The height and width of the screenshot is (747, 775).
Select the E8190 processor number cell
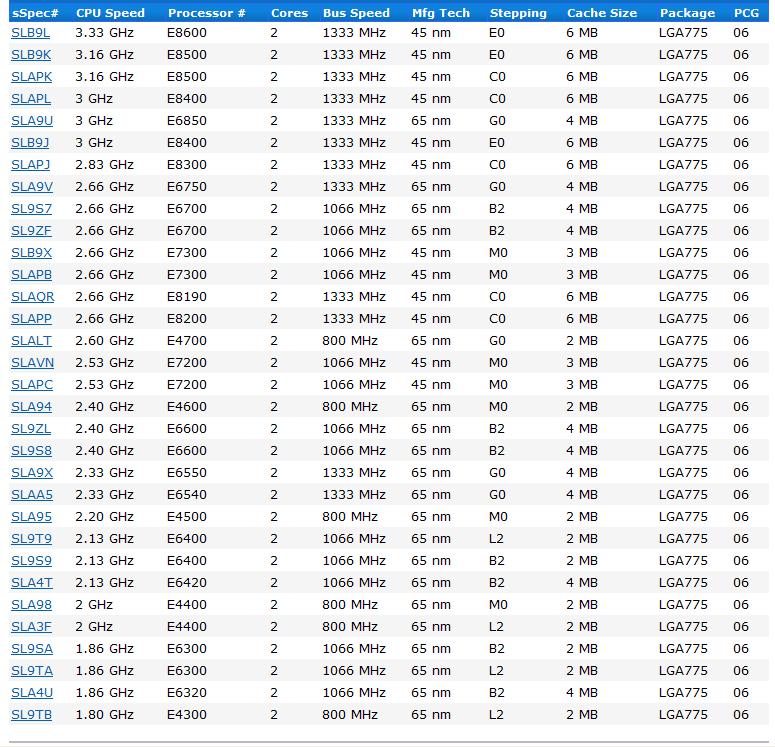pyautogui.click(x=187, y=297)
